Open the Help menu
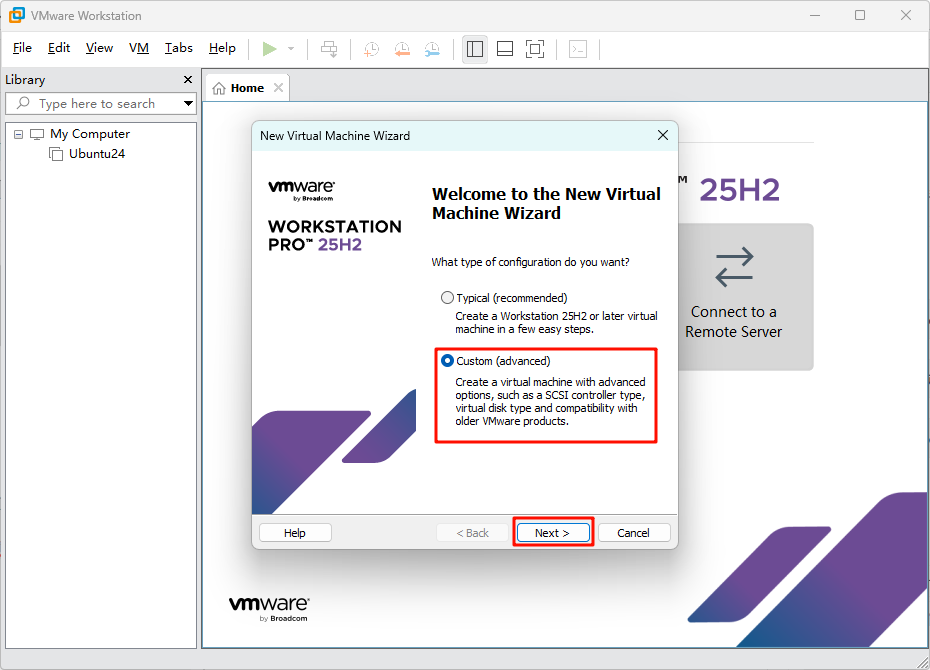The height and width of the screenshot is (670, 930). (222, 48)
